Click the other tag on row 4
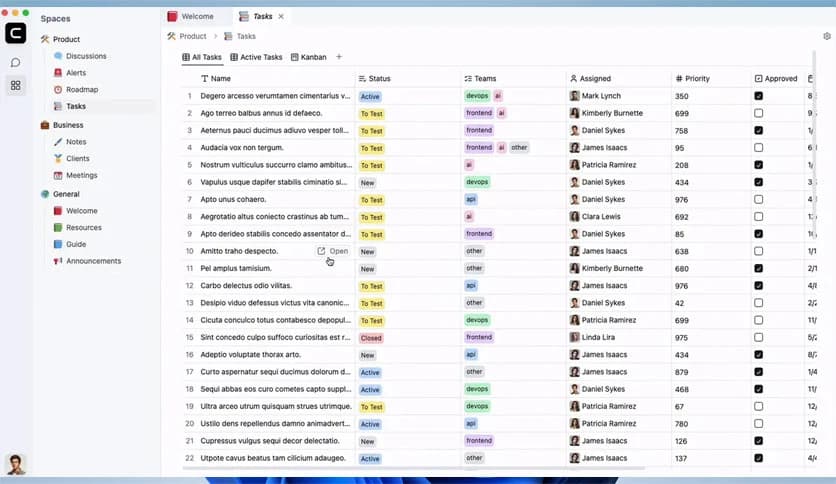836x484 pixels. pos(519,148)
